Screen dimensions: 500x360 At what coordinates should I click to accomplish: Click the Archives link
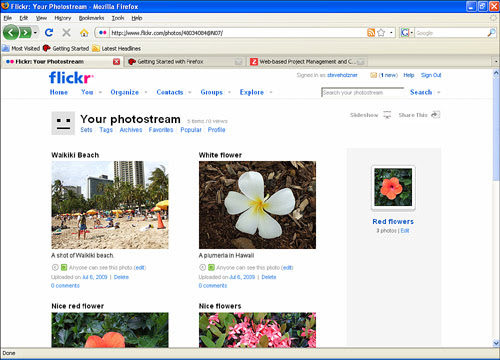point(131,130)
